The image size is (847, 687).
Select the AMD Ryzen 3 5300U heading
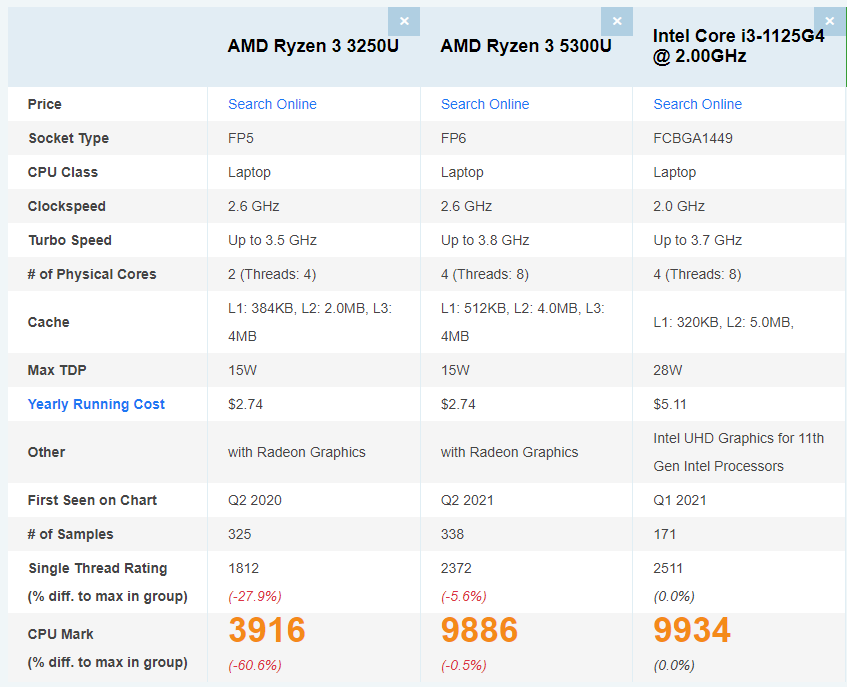(x=526, y=46)
